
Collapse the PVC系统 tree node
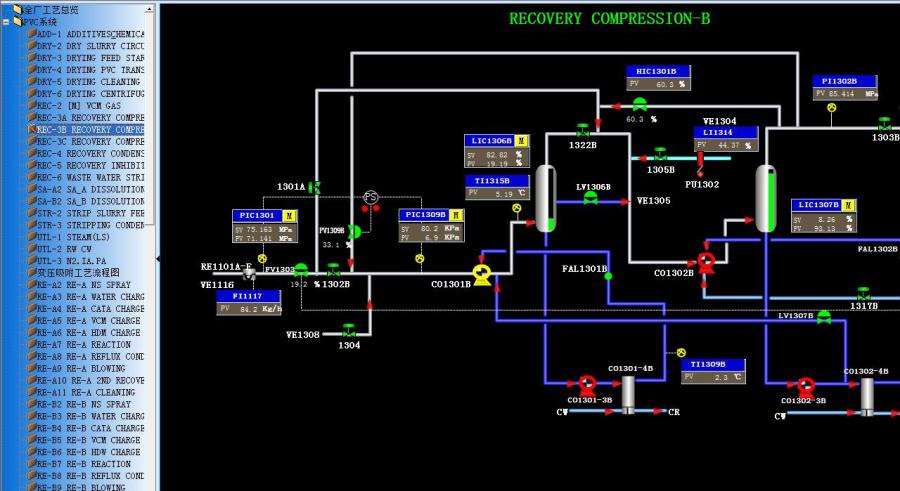(x=6, y=22)
